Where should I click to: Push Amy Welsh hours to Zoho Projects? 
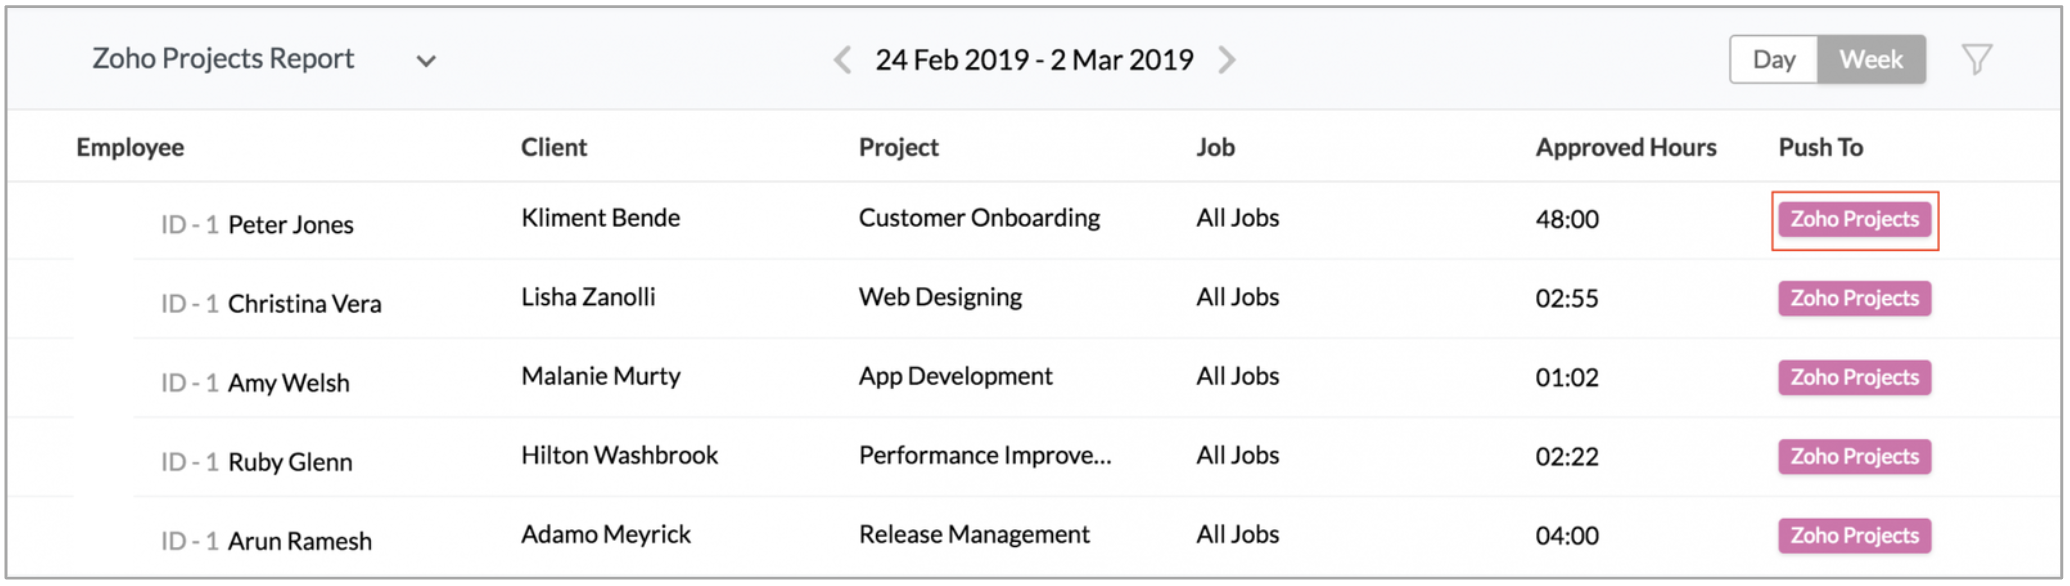(1854, 377)
